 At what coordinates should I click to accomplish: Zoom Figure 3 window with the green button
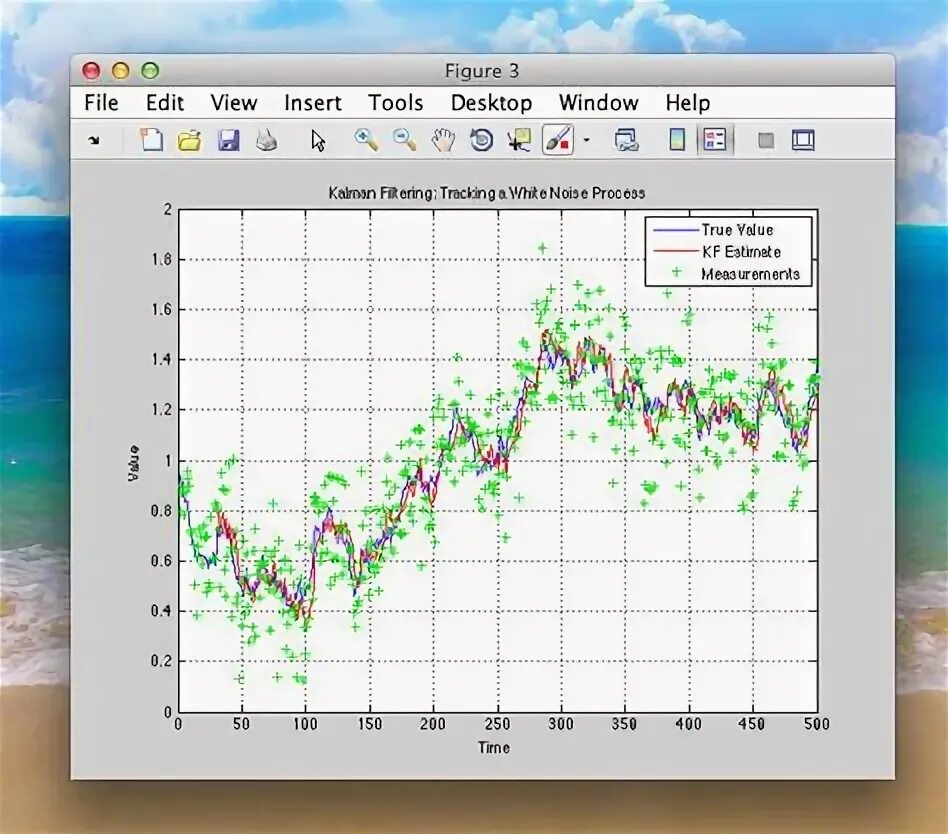coord(150,71)
